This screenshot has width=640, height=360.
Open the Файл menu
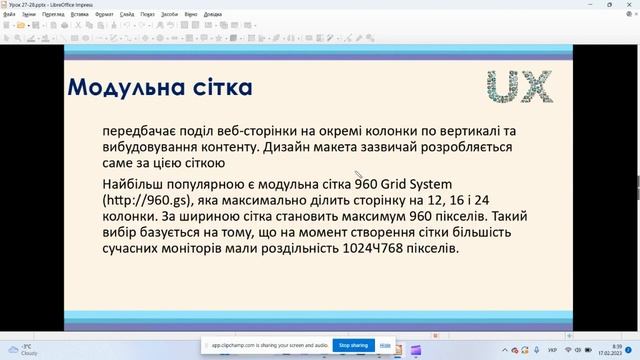tap(9, 14)
